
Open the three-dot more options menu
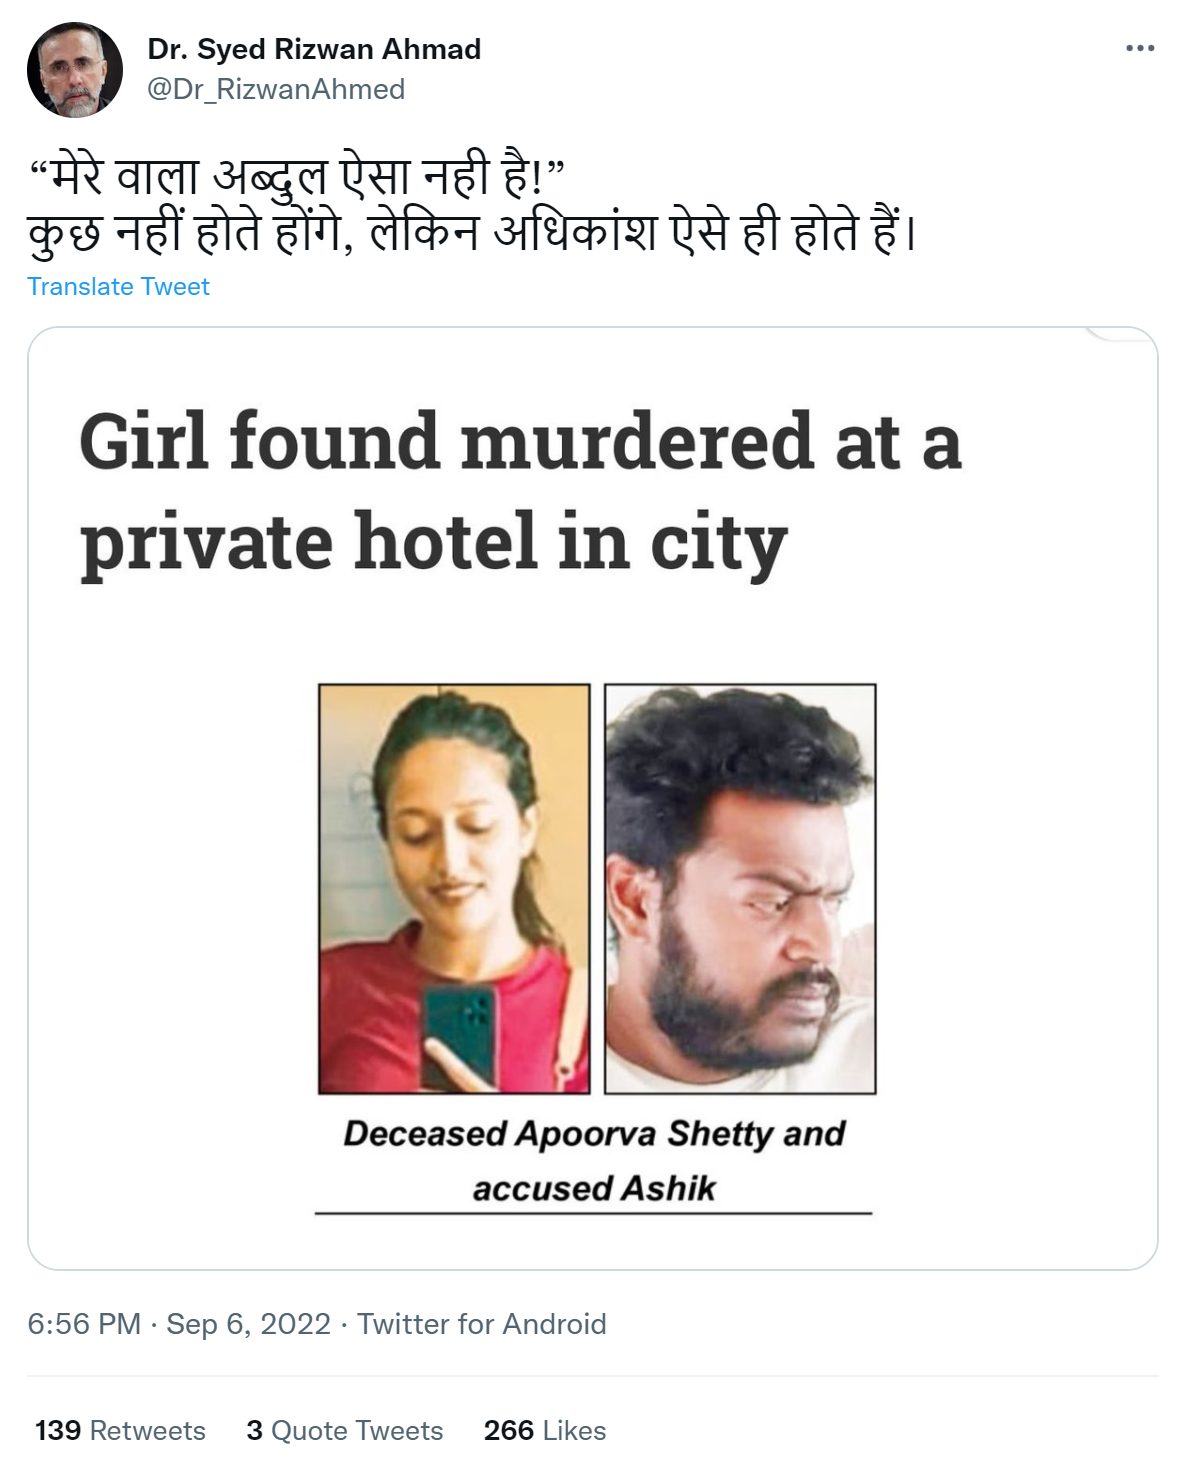1140,48
